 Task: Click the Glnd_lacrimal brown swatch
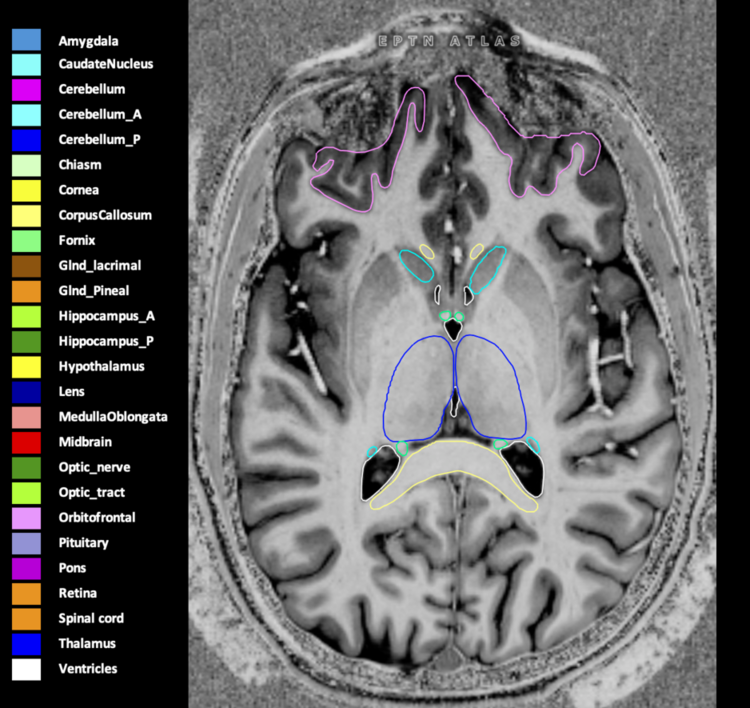coord(26,266)
